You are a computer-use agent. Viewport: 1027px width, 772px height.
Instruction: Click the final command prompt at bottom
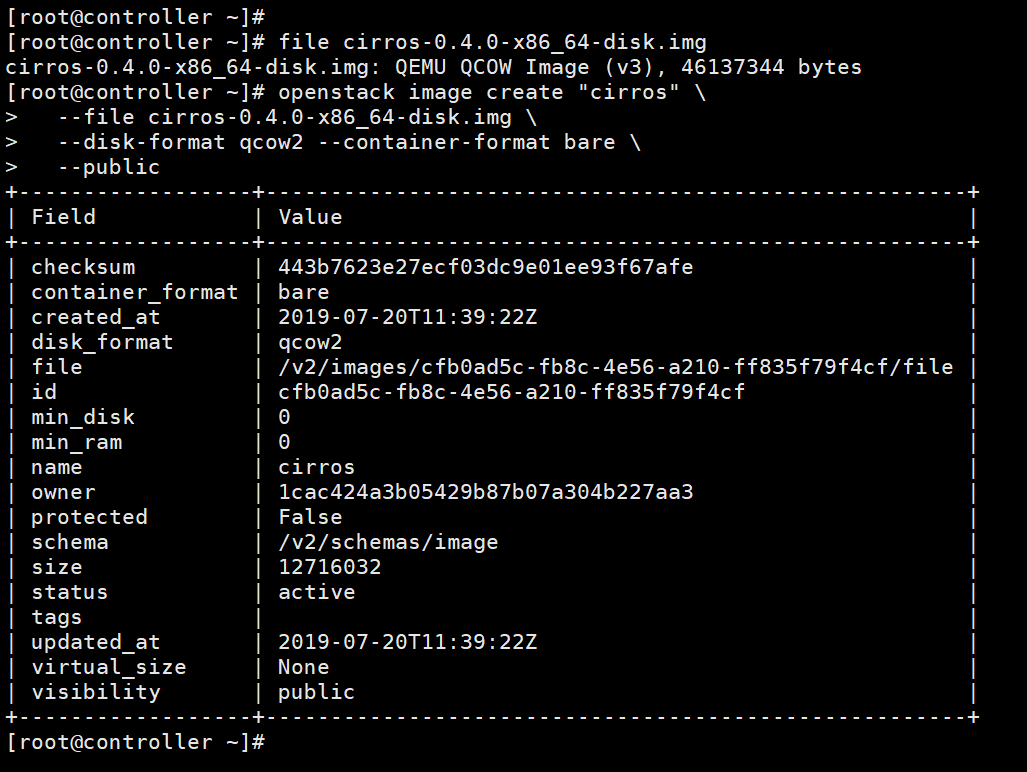click(x=136, y=742)
